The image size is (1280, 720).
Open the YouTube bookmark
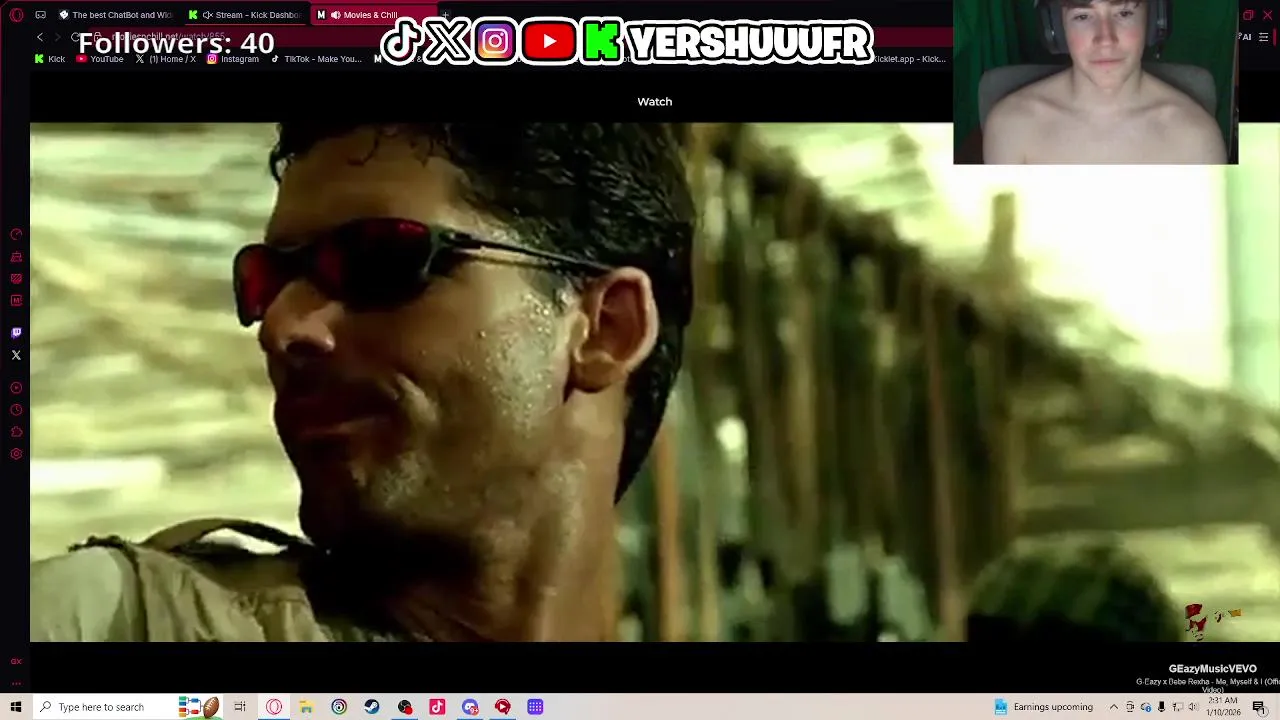[100, 59]
